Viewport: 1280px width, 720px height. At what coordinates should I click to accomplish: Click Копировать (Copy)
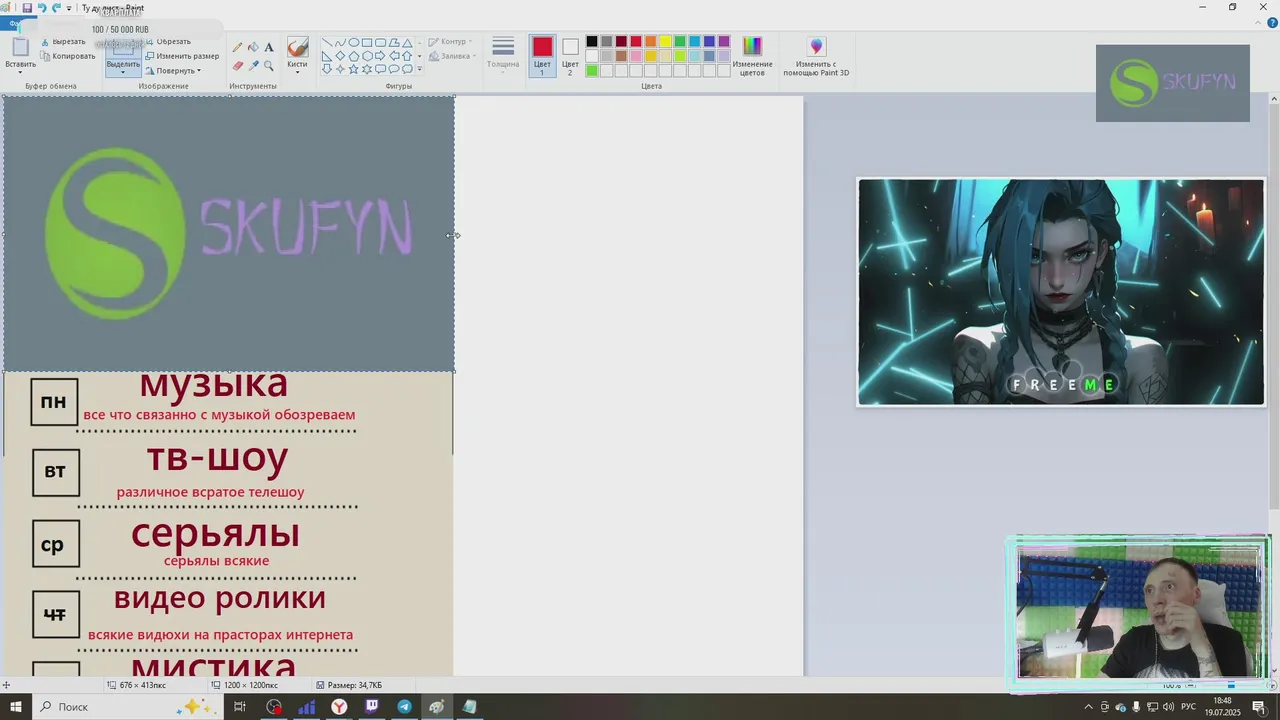click(67, 56)
